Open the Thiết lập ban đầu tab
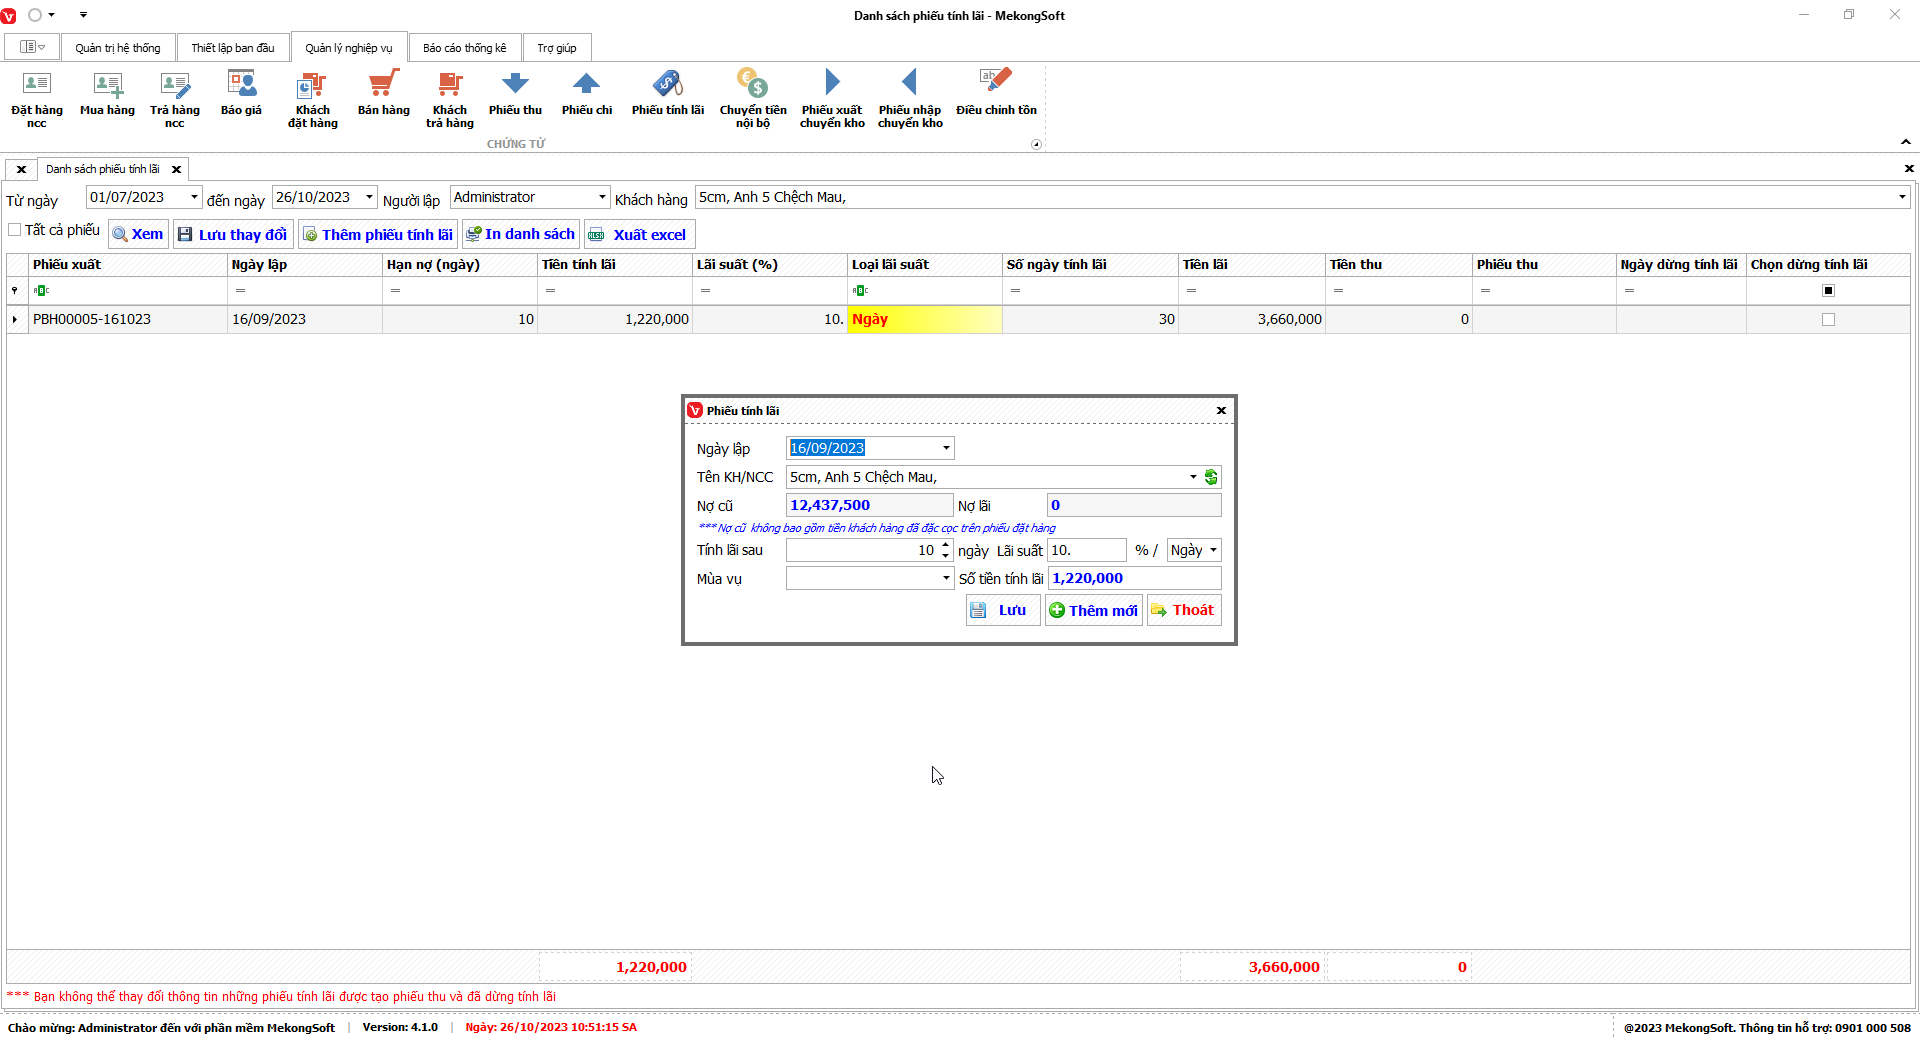Viewport: 1920px width, 1039px height. click(232, 48)
